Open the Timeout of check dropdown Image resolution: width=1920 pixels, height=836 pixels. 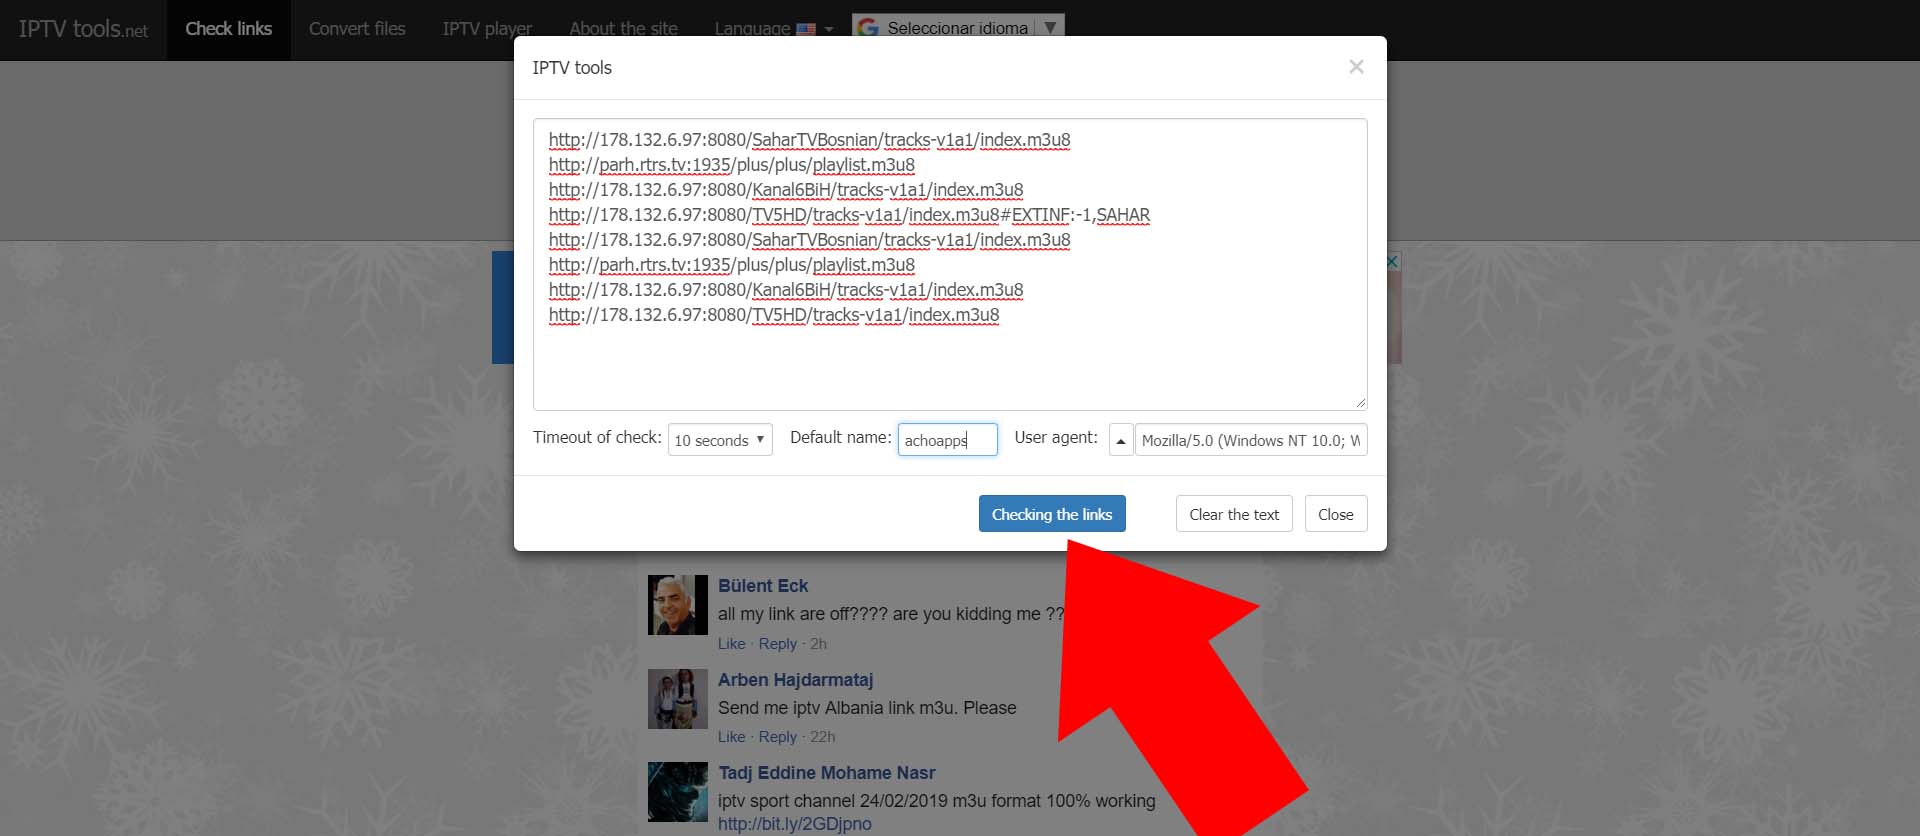719,440
